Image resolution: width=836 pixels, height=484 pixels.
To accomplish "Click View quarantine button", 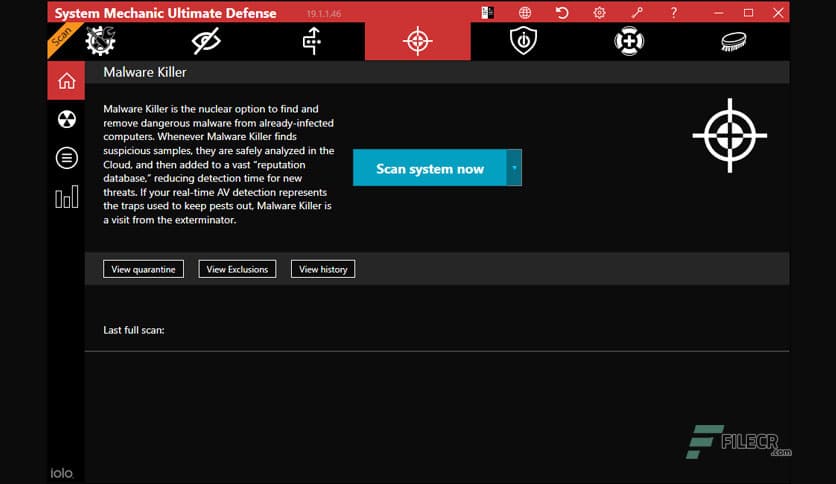I will [143, 269].
